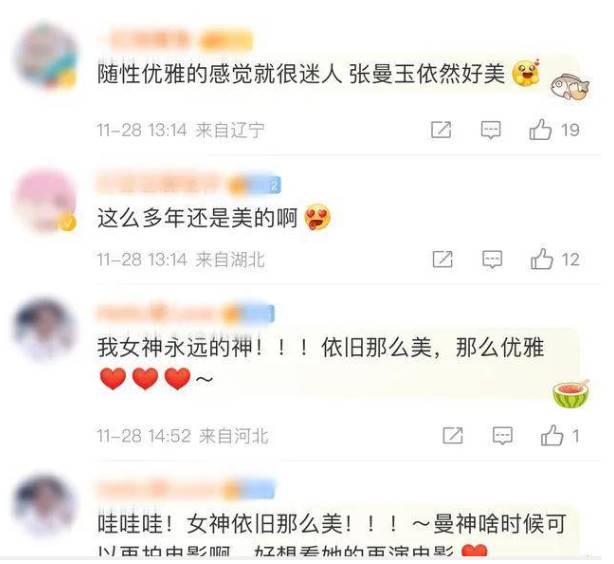Open the third commenter's profile avatar
This screenshot has width=614, height=564.
pyautogui.click(x=45, y=329)
